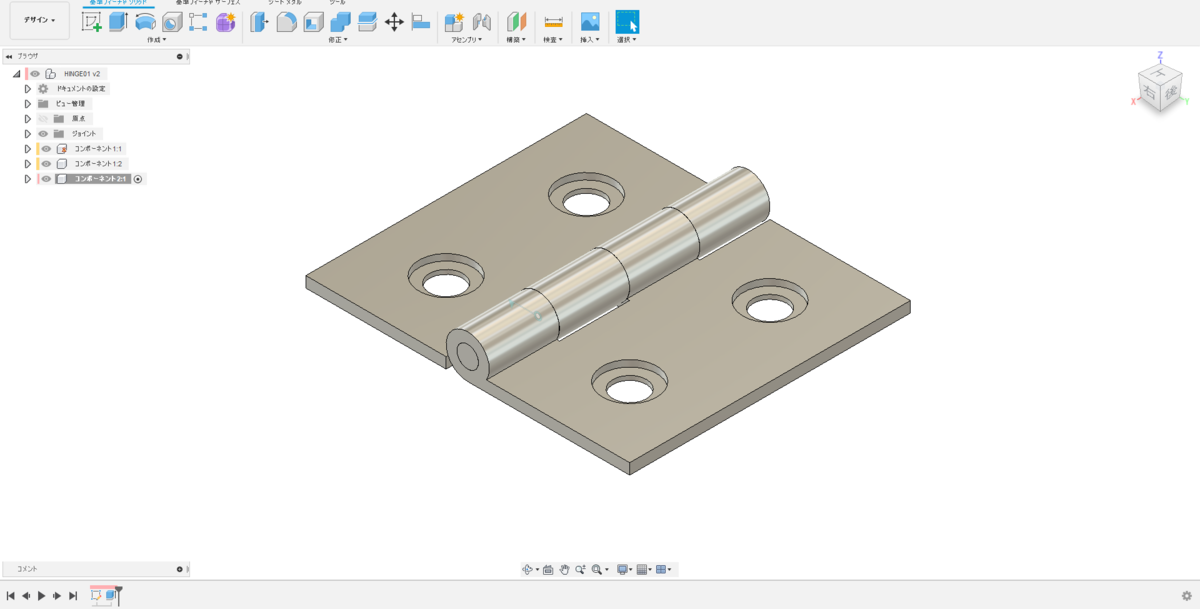
Task: Open the 選択 dropdown menu
Action: (x=627, y=40)
